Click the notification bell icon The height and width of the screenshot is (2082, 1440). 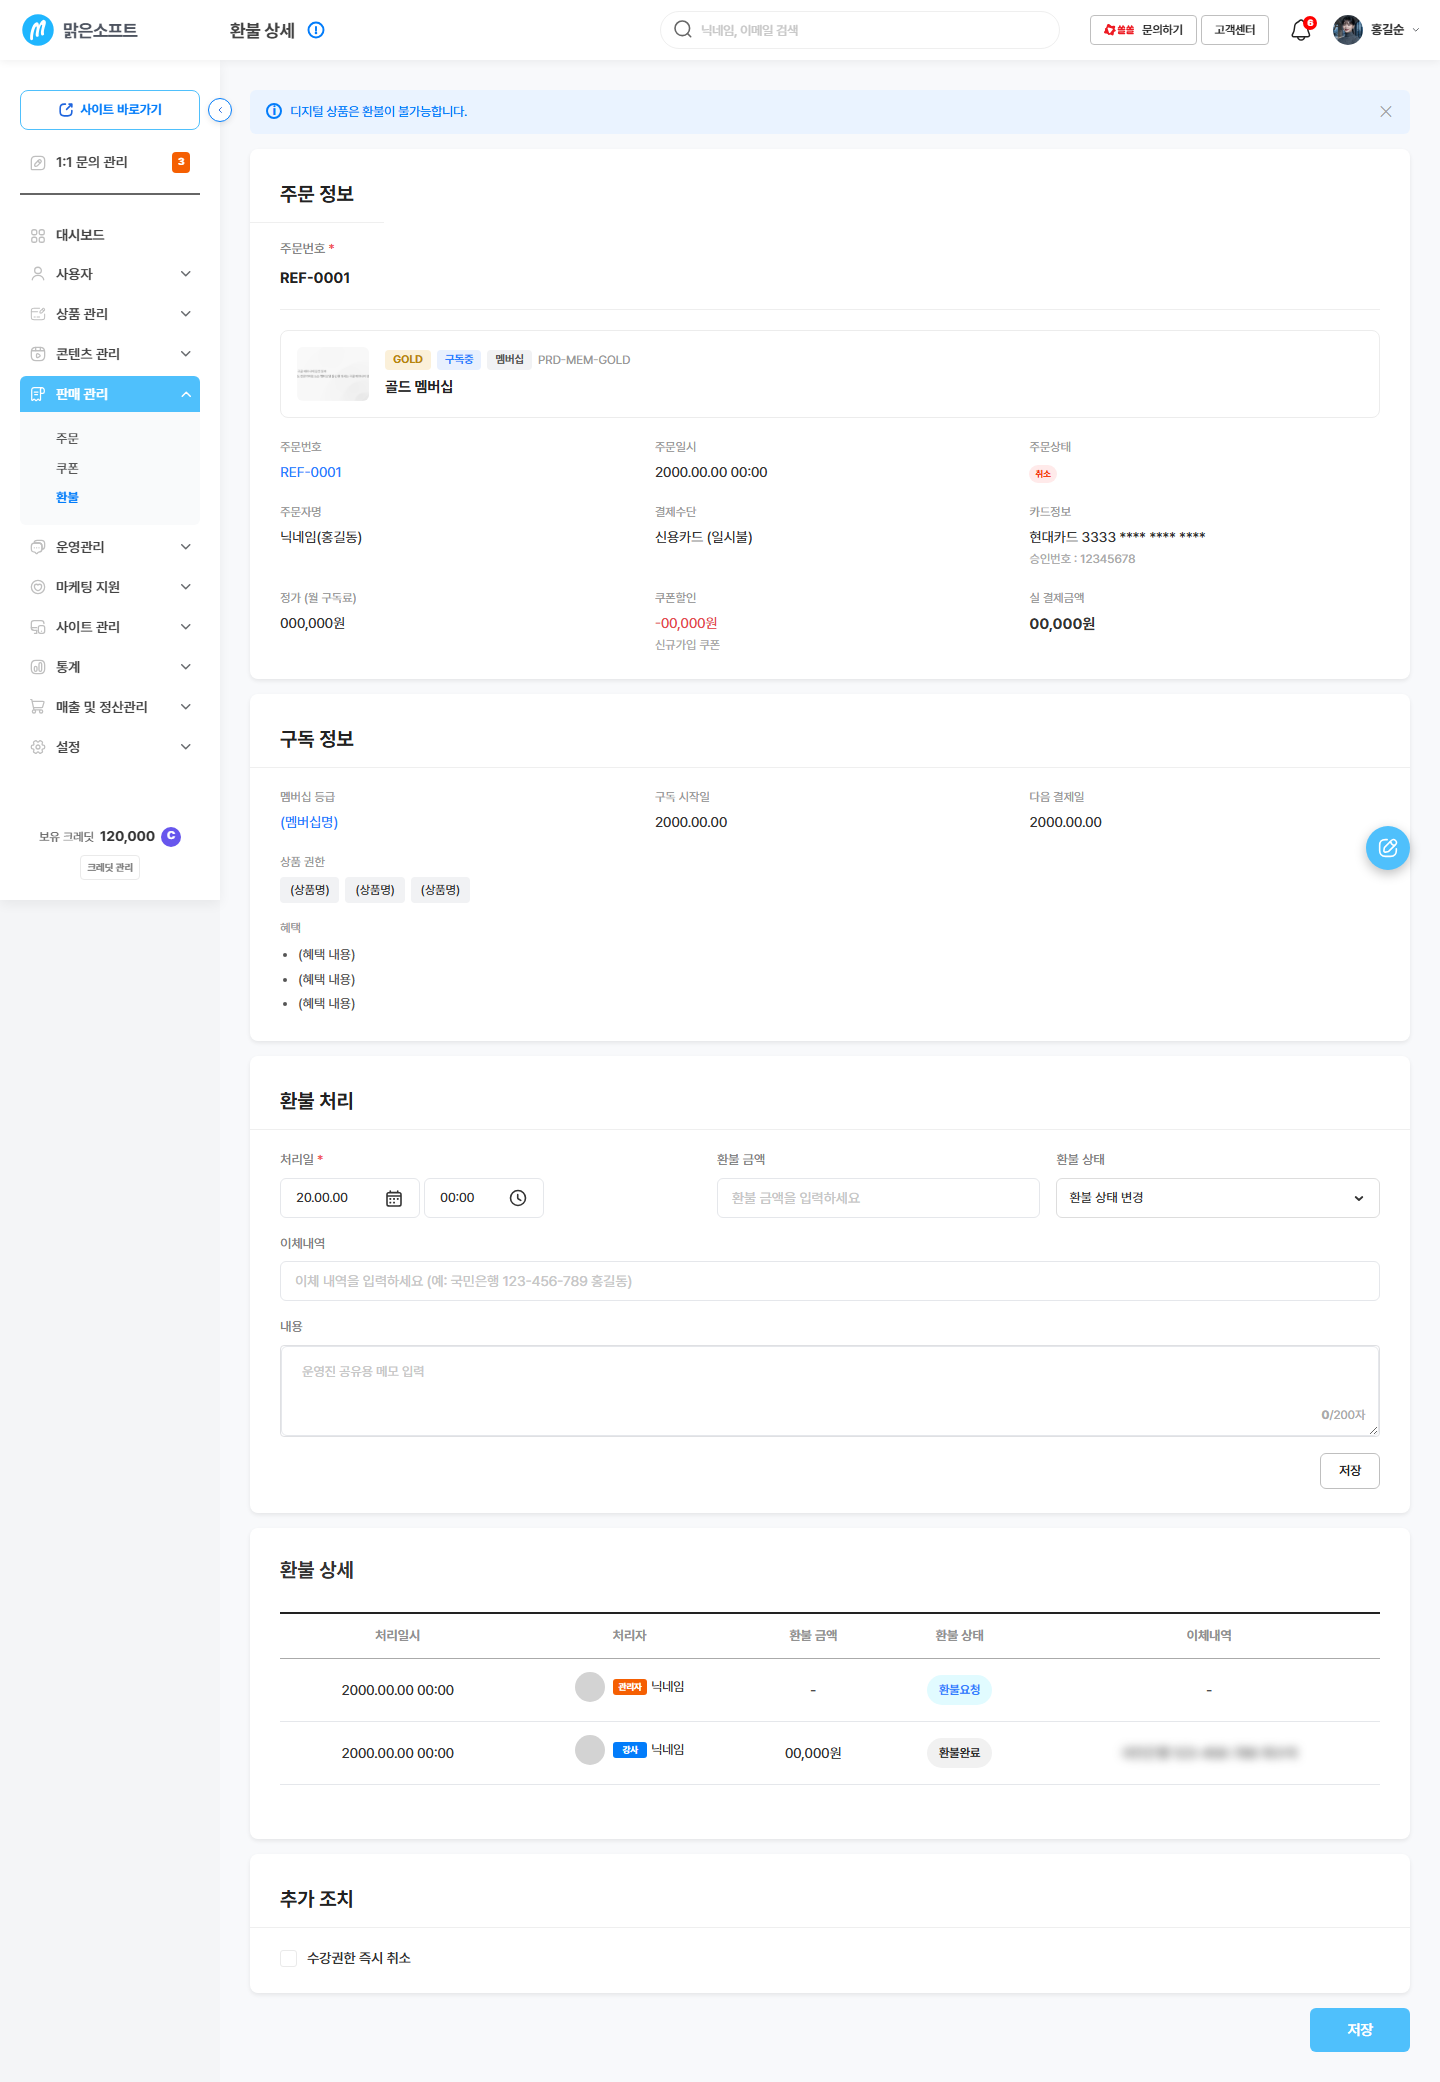pos(1300,30)
